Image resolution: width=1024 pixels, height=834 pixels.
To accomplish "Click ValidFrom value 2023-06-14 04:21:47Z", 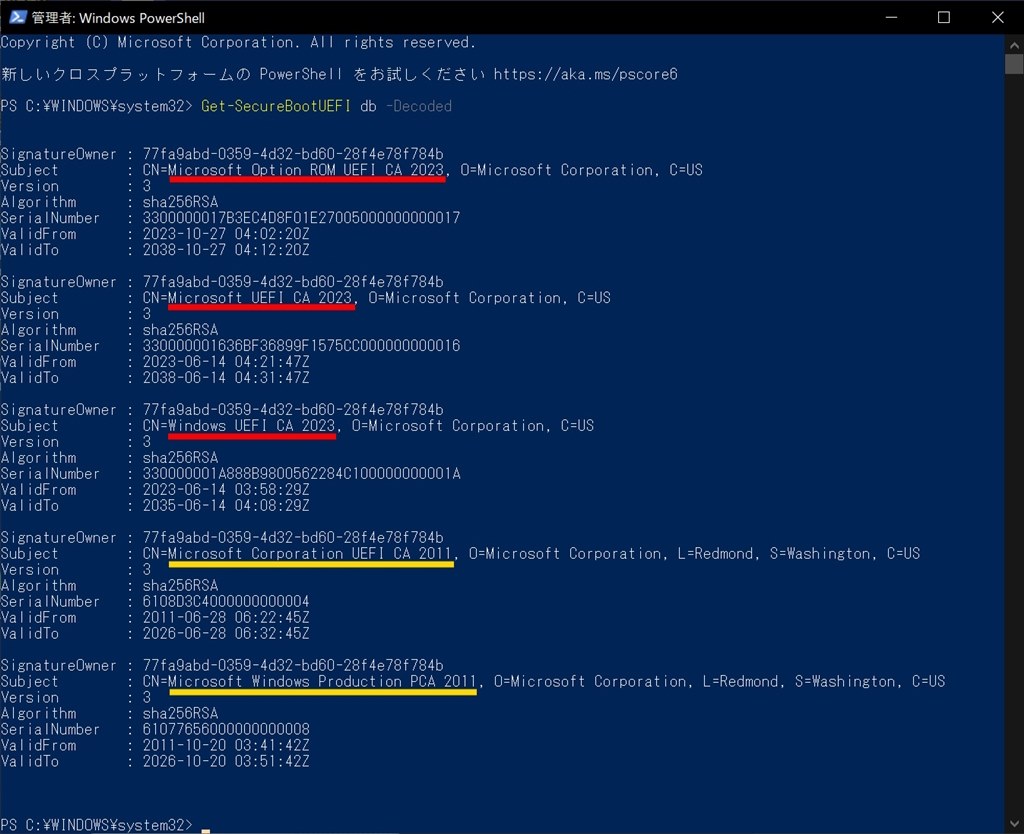I will coord(226,362).
